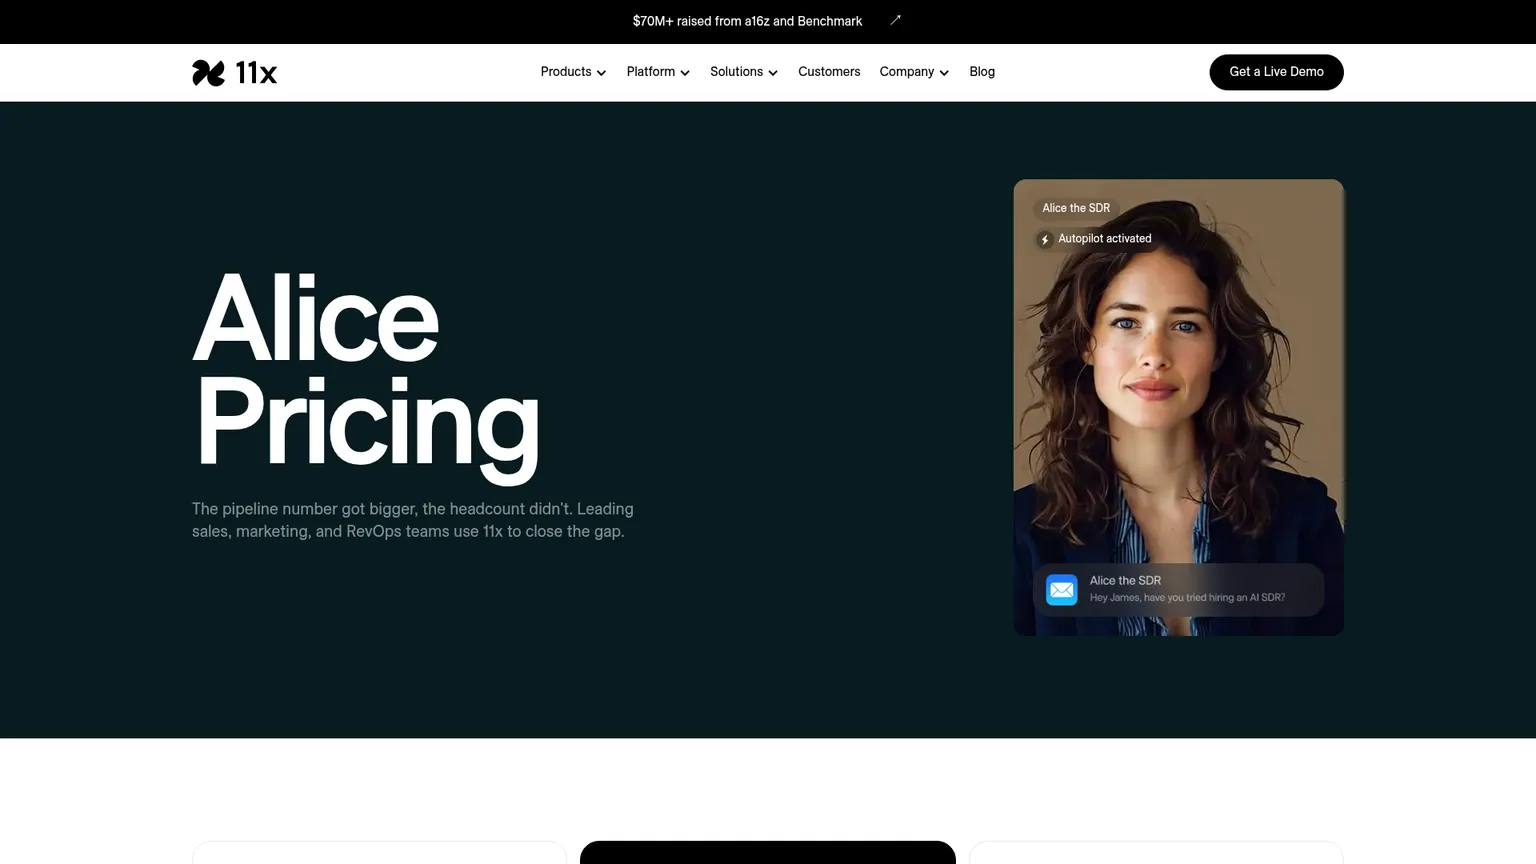Expand the Solutions dropdown menu
Image resolution: width=1536 pixels, height=864 pixels.
coord(744,72)
